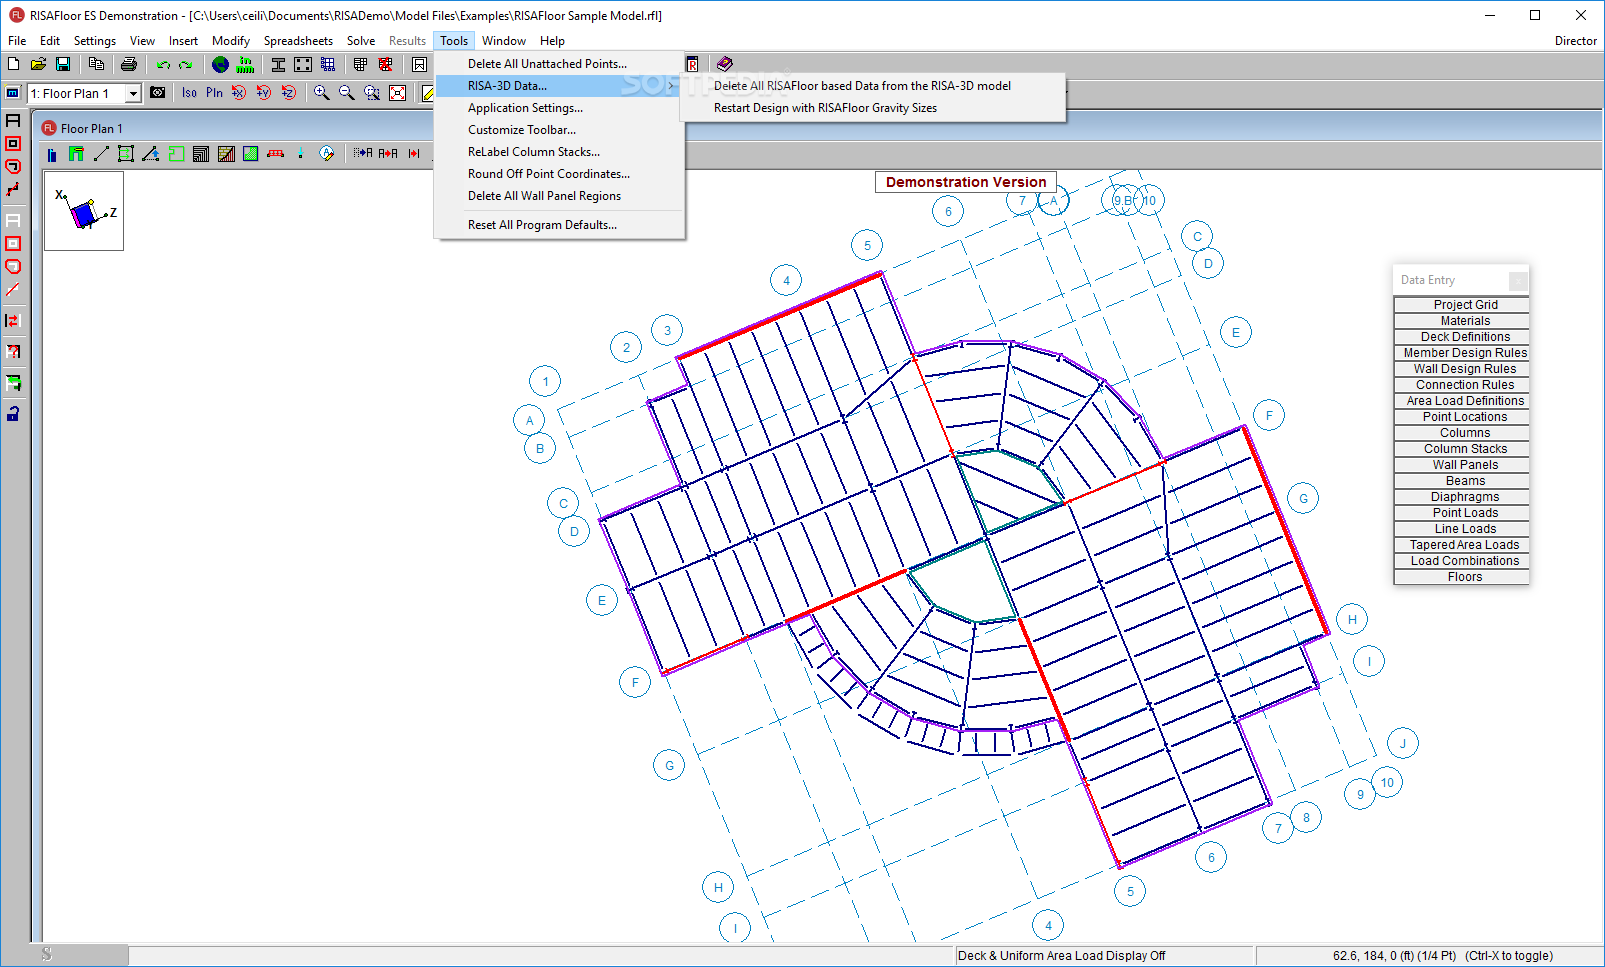Click the draw wall panels icon
The width and height of the screenshot is (1605, 967).
76,154
